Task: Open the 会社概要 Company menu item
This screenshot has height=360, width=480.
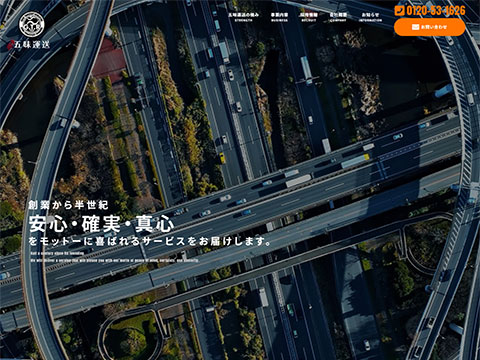Action: (x=338, y=17)
